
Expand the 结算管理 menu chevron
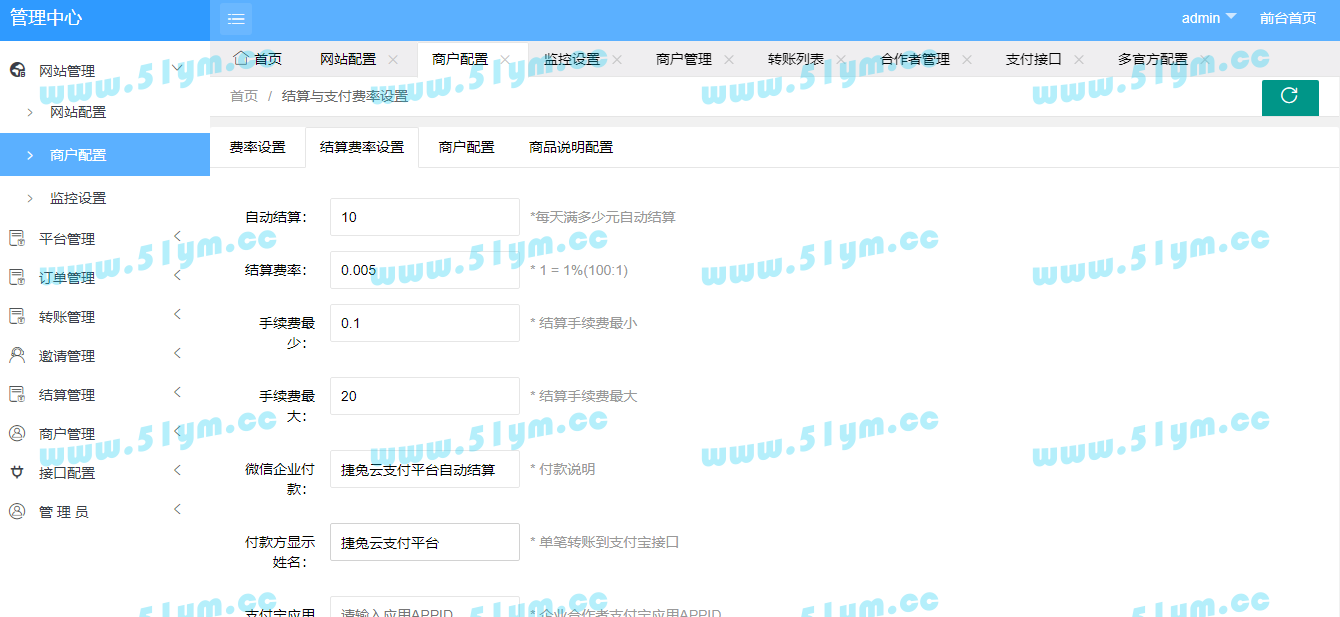coord(178,392)
